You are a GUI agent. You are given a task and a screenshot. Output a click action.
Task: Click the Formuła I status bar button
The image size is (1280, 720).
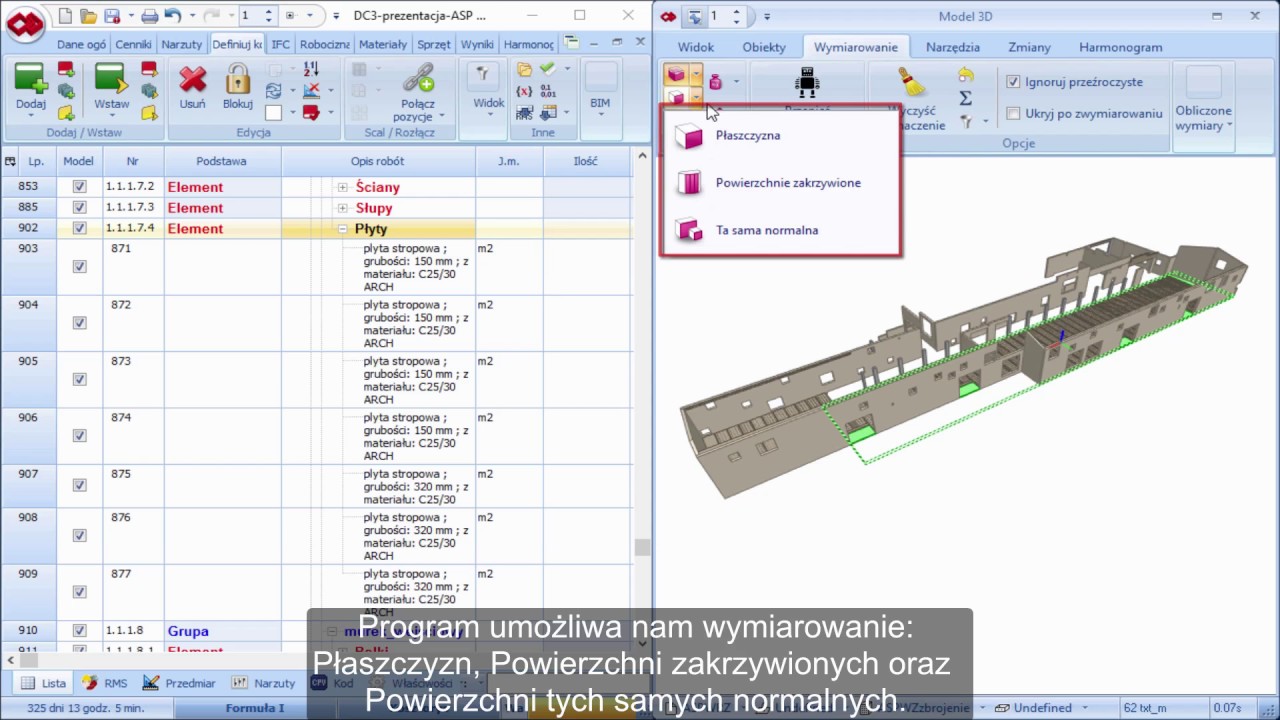[x=255, y=708]
